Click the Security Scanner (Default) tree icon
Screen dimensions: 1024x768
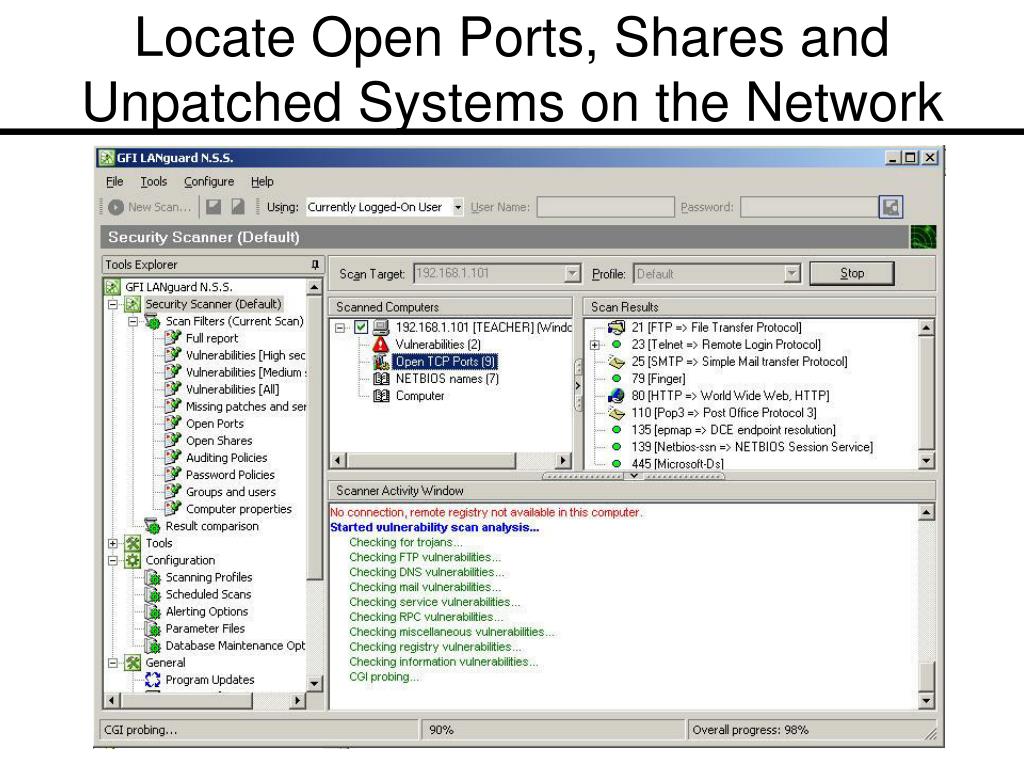coord(133,304)
